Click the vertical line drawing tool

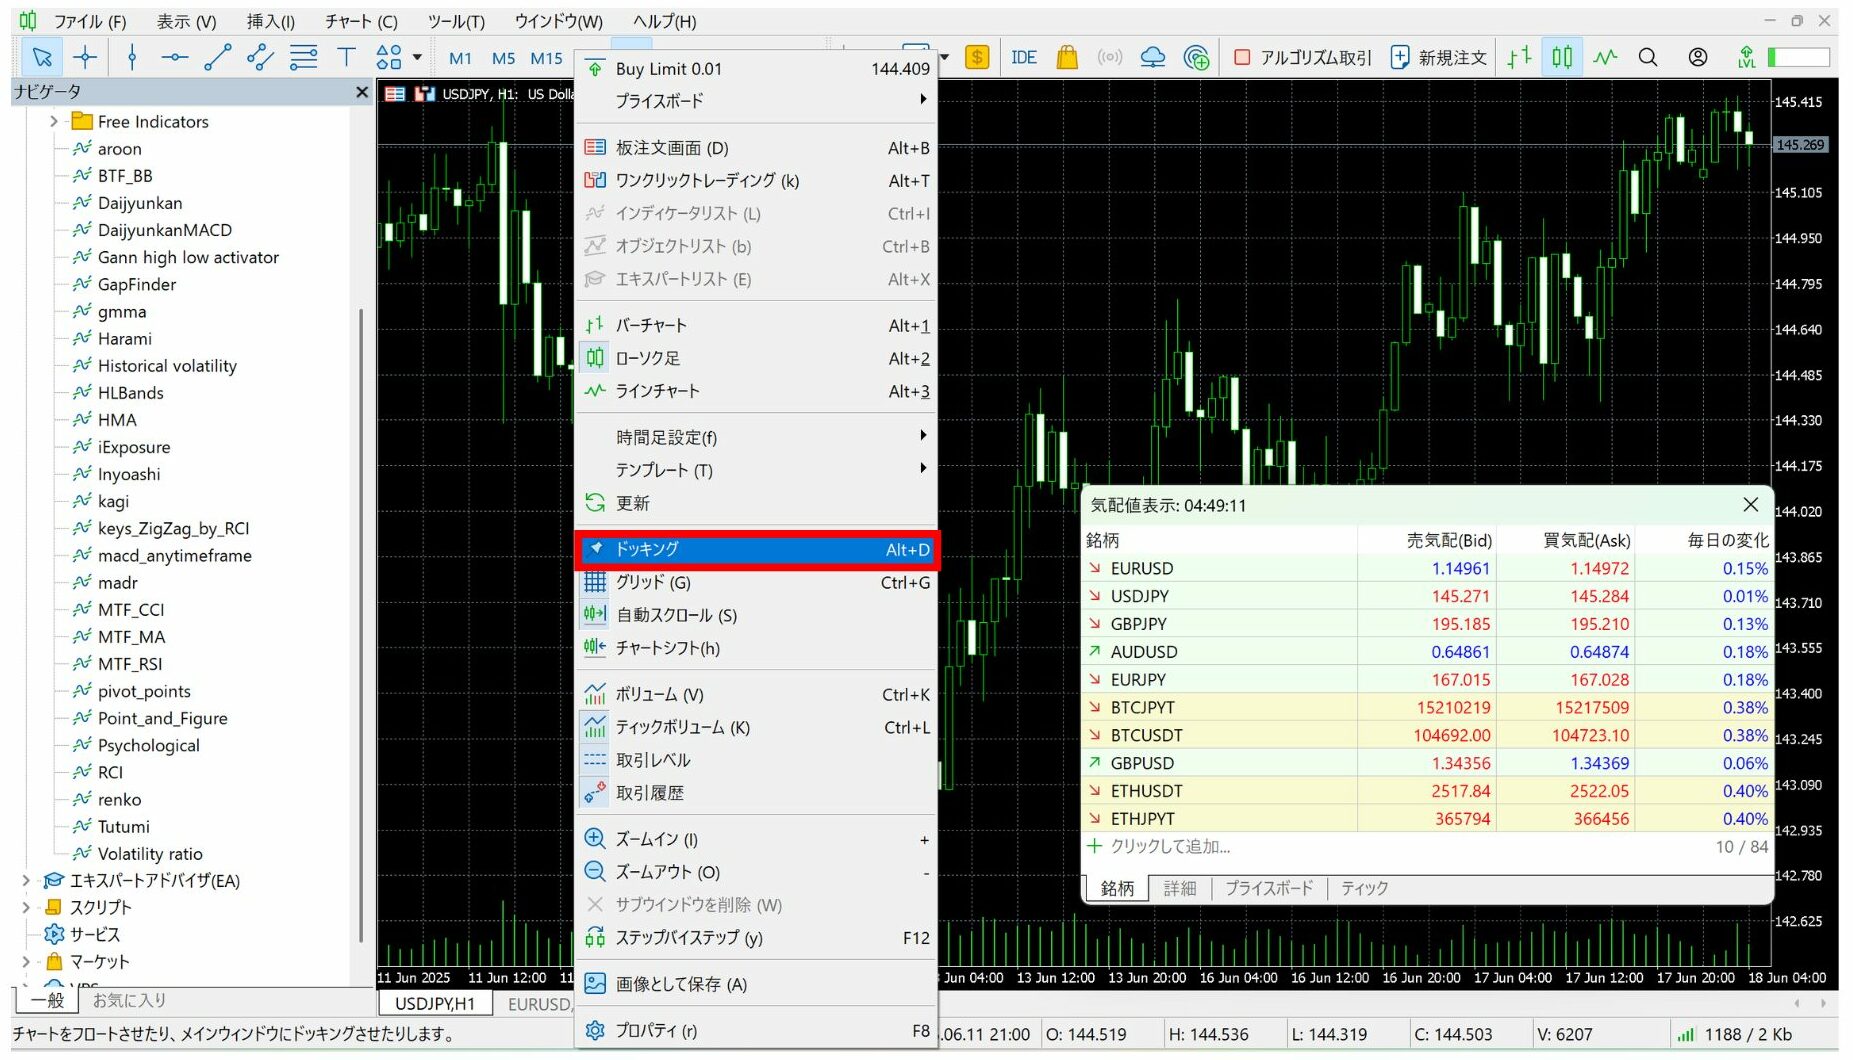[x=132, y=57]
